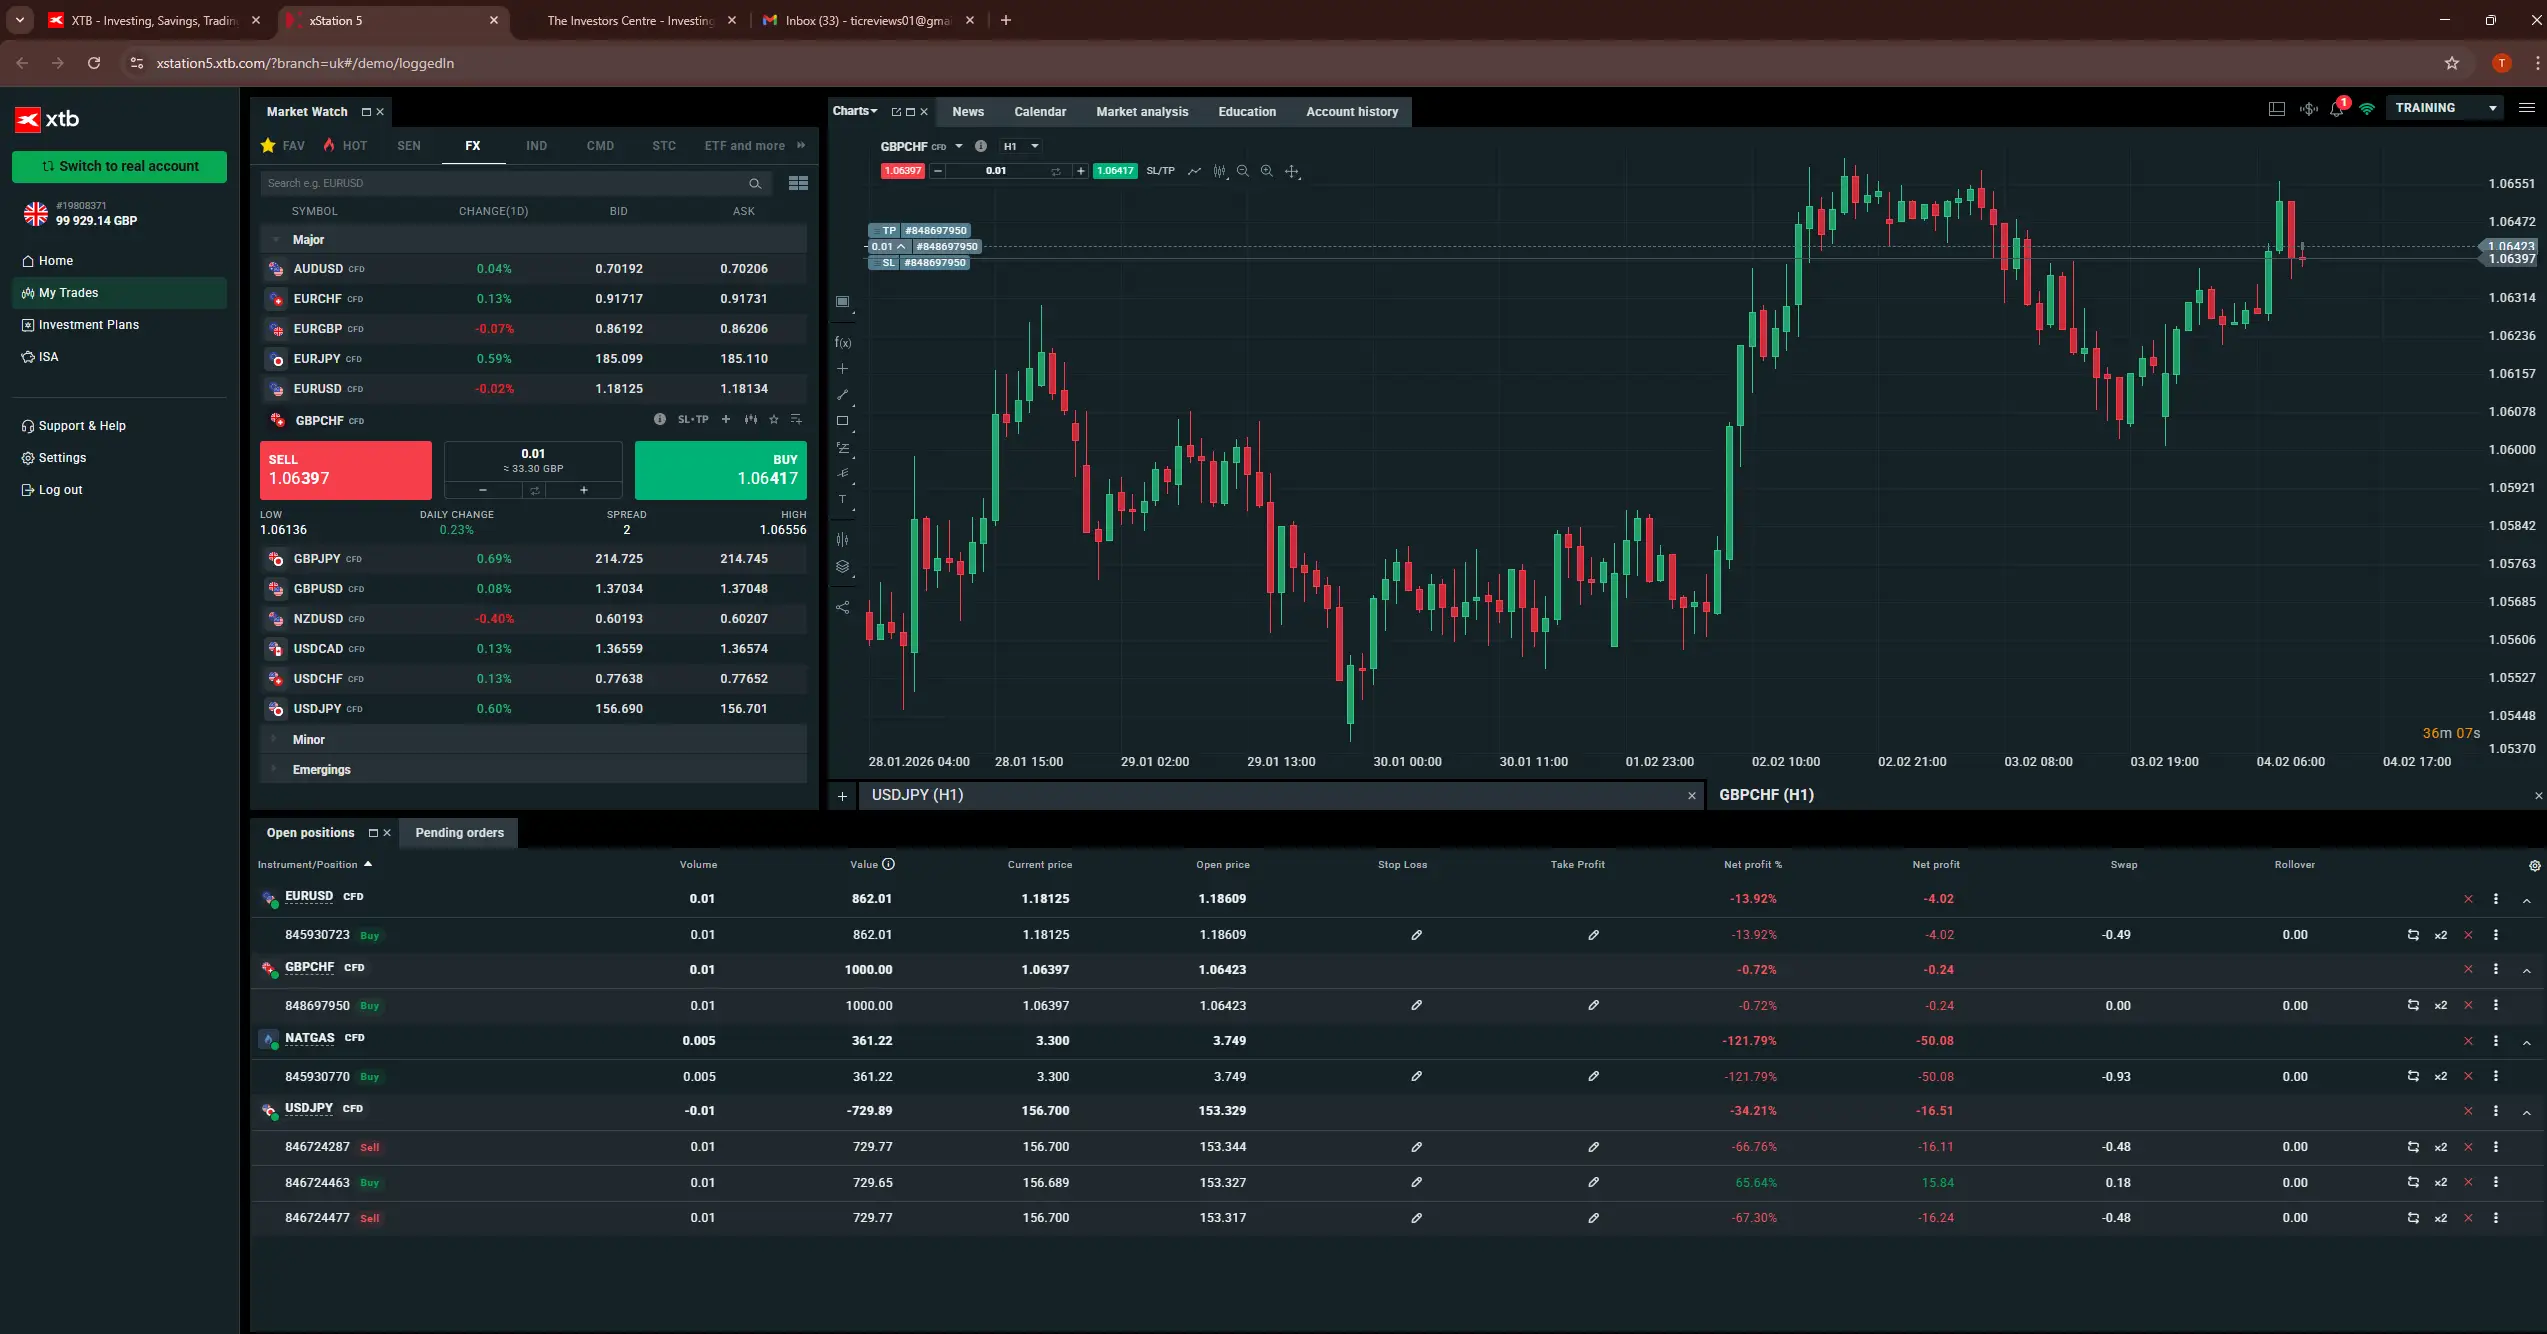This screenshot has width=2547, height=1334.
Task: Open the TRAINING account dropdown
Action: tap(2445, 107)
